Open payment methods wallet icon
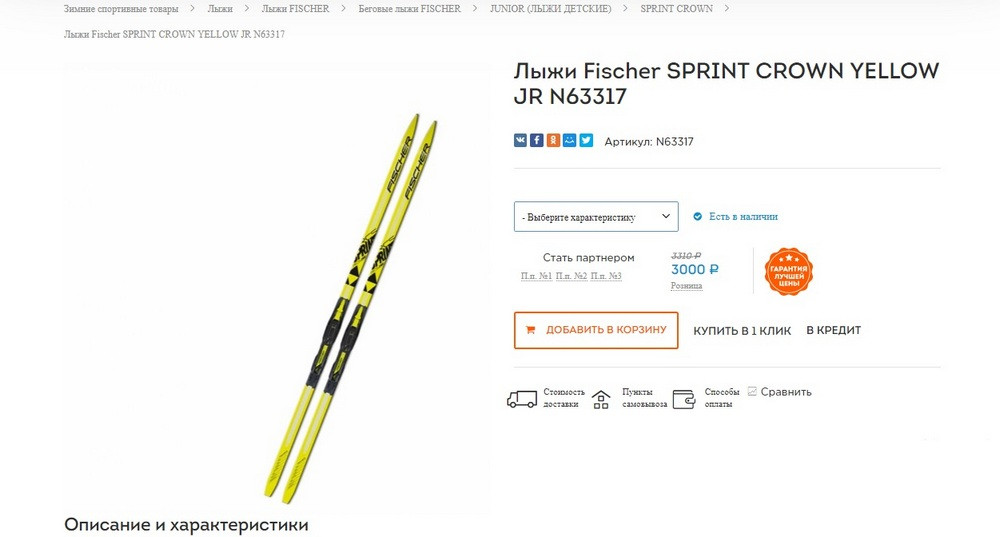 (x=684, y=399)
